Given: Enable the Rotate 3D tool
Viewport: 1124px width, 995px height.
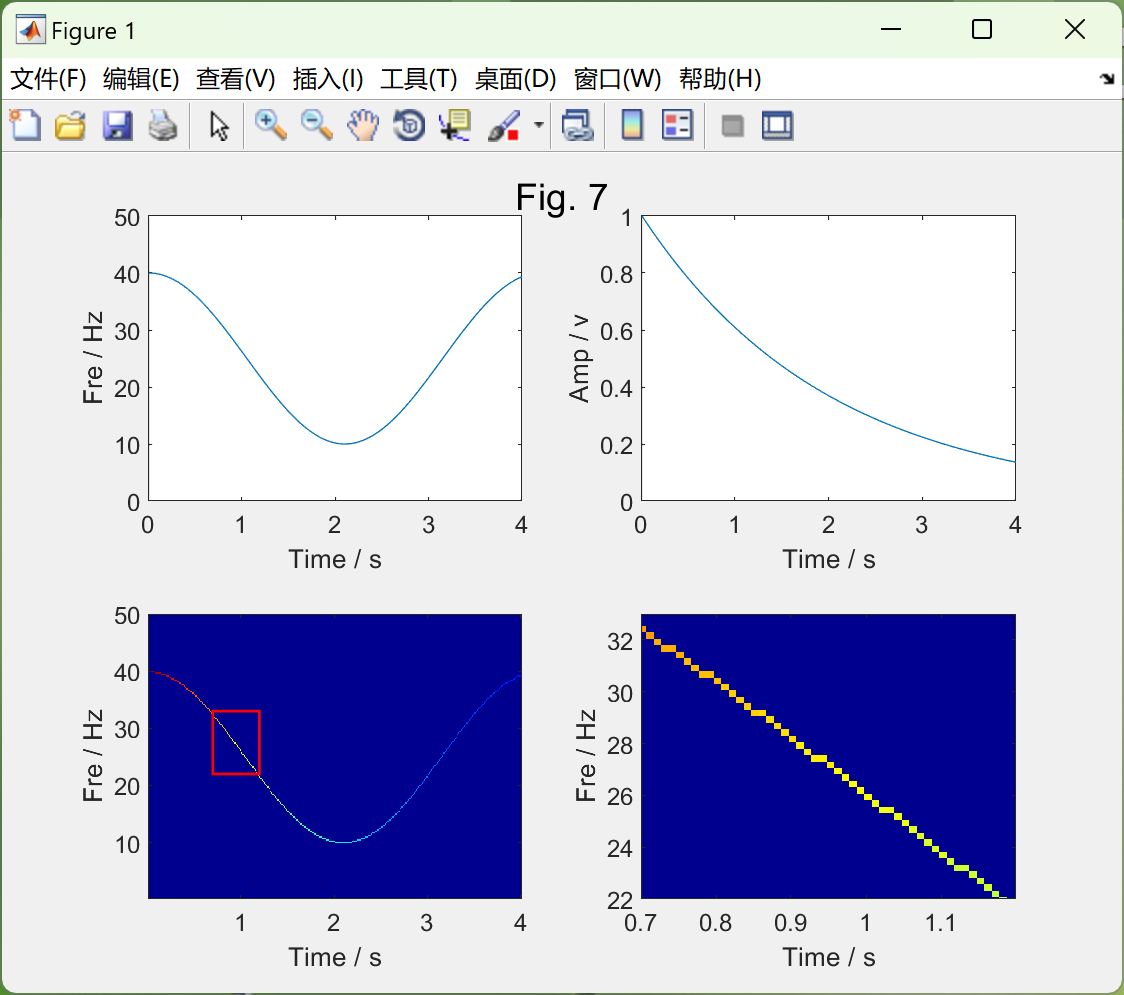Looking at the screenshot, I should point(409,125).
